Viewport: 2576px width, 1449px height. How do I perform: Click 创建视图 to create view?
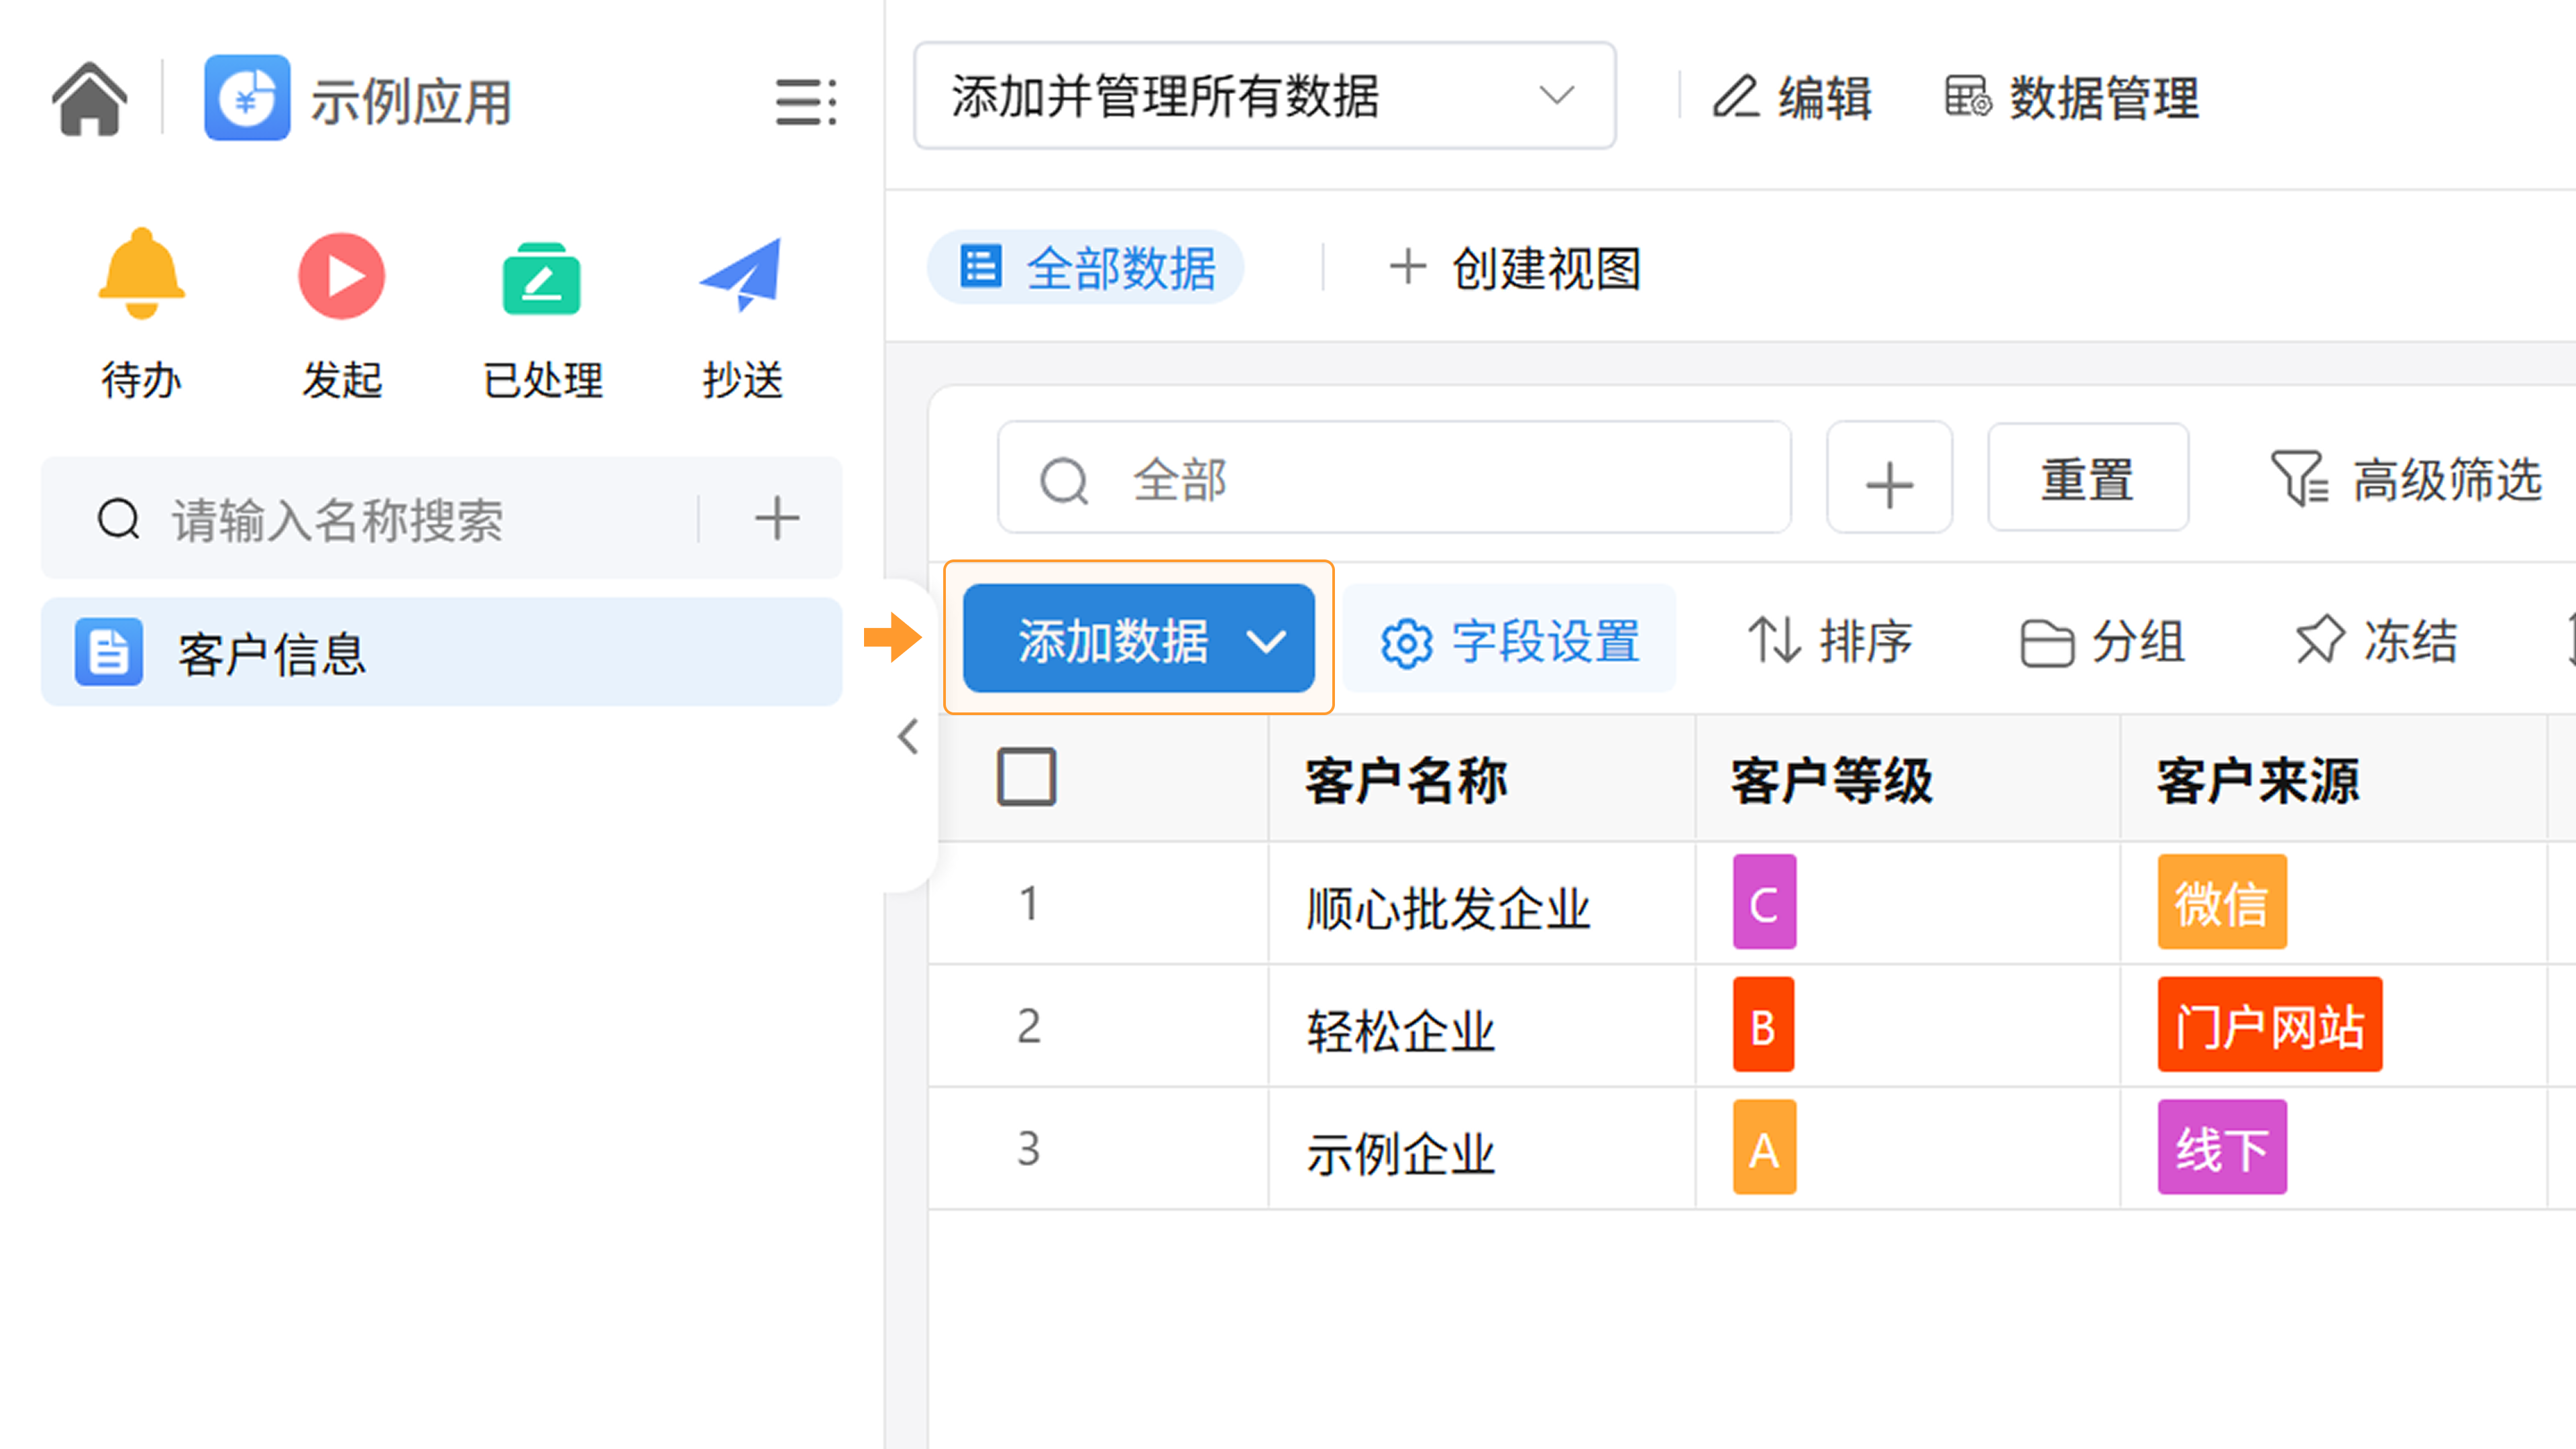coord(1516,268)
